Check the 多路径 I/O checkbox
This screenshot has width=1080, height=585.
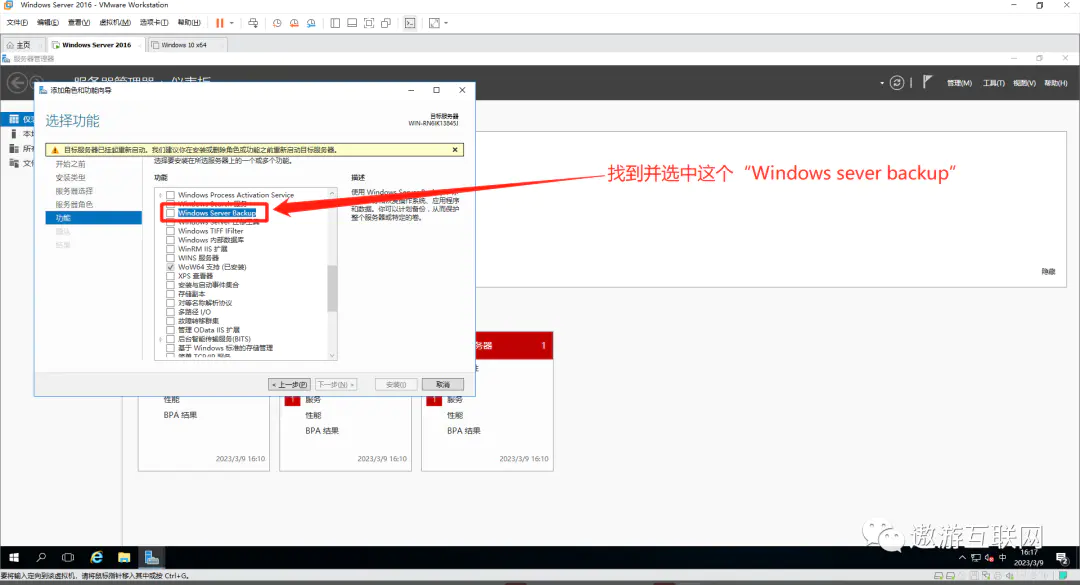170,311
